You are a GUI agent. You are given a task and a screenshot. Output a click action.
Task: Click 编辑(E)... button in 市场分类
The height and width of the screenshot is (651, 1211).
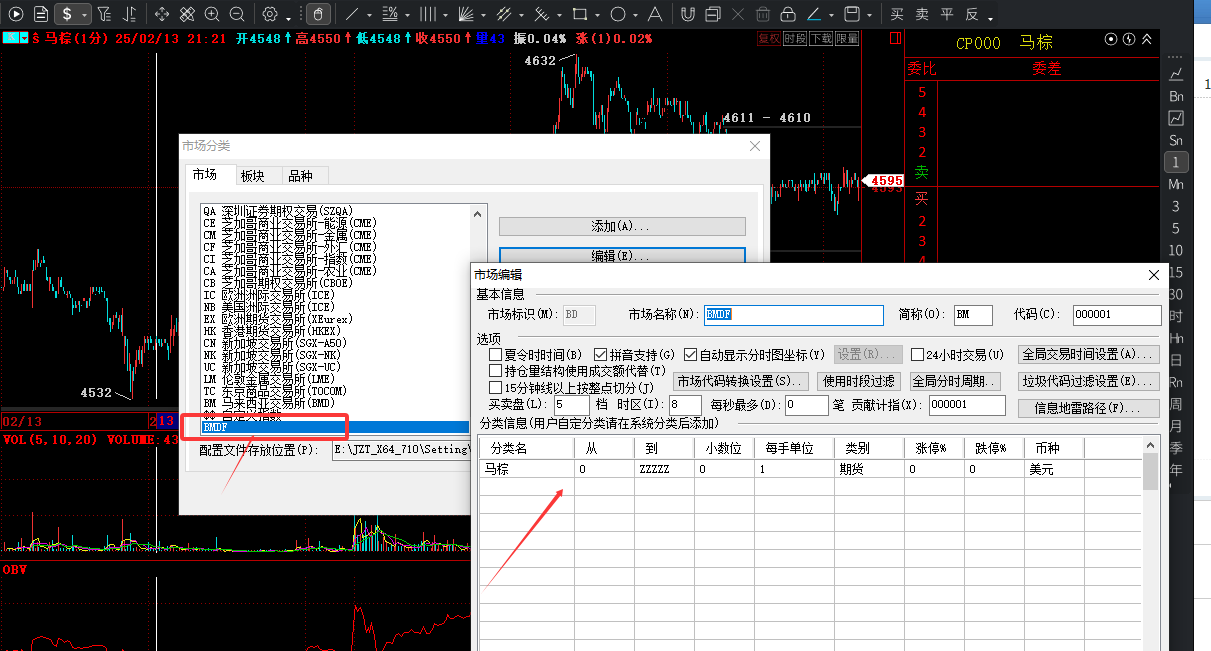(622, 256)
